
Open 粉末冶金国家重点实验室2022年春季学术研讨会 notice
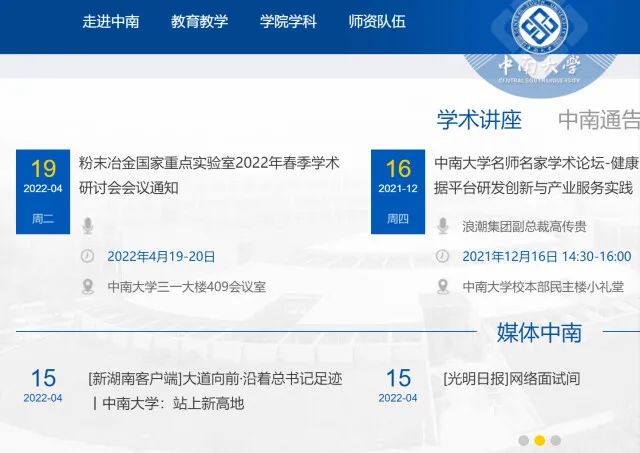pos(209,175)
